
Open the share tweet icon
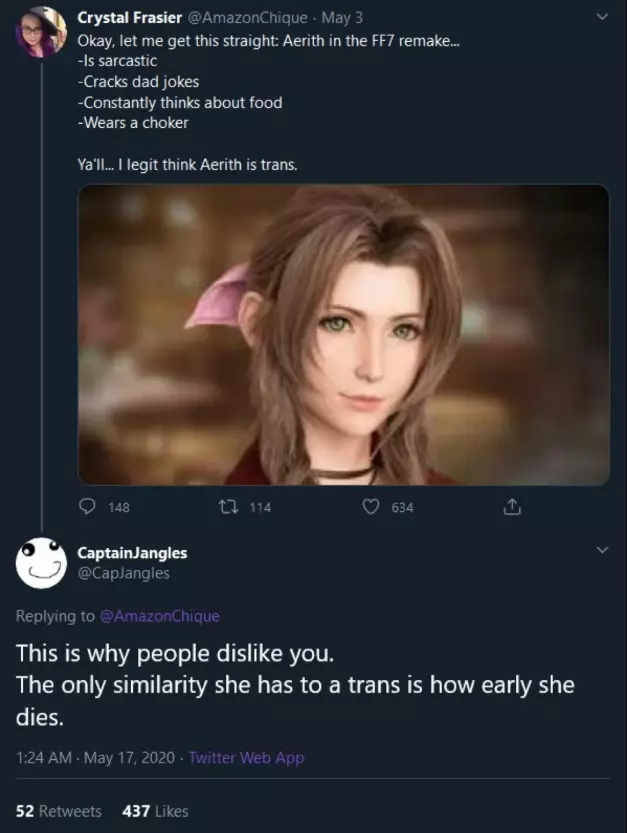pyautogui.click(x=512, y=507)
